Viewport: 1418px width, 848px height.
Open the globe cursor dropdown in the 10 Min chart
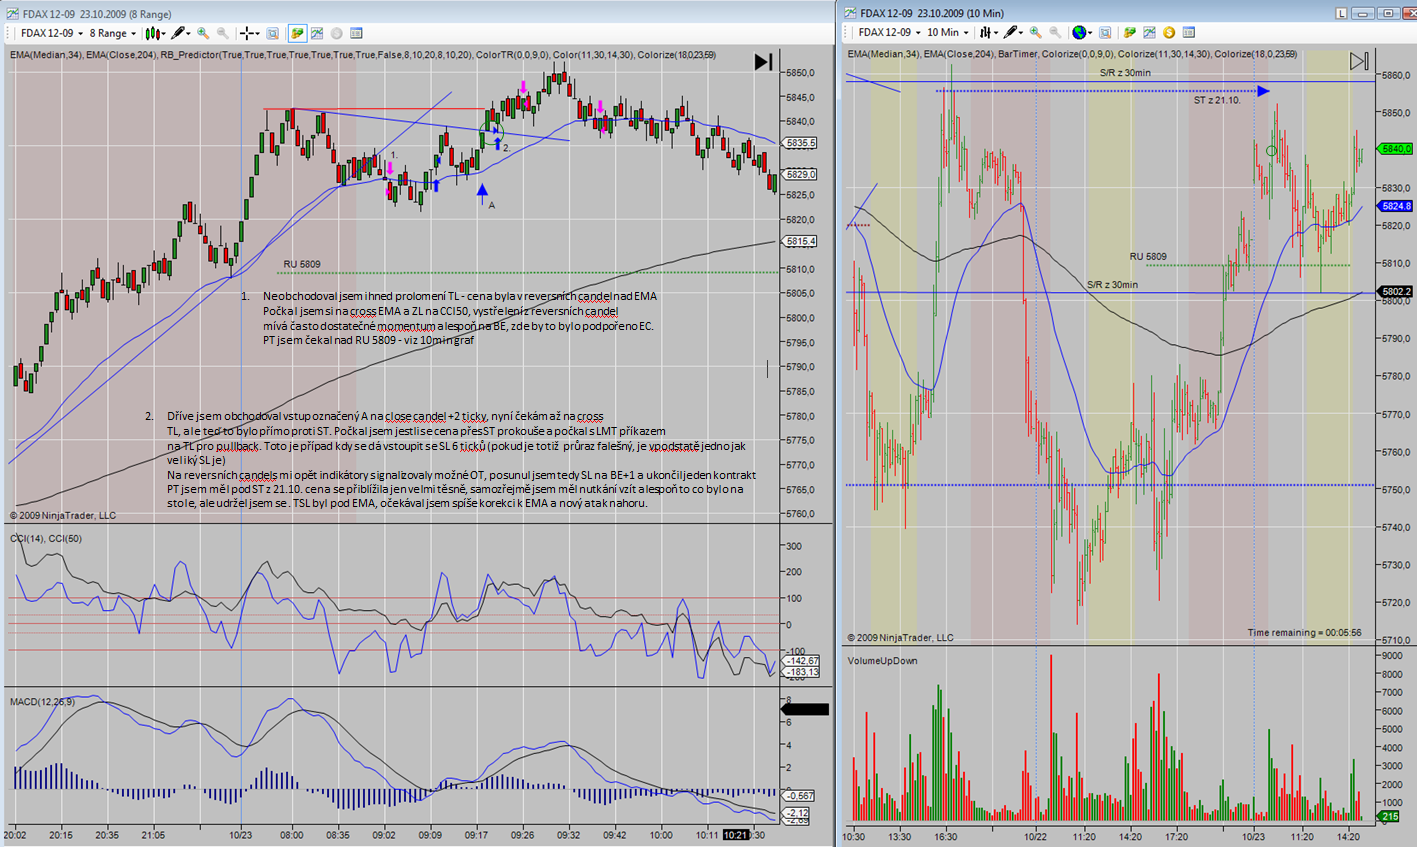(x=1082, y=32)
